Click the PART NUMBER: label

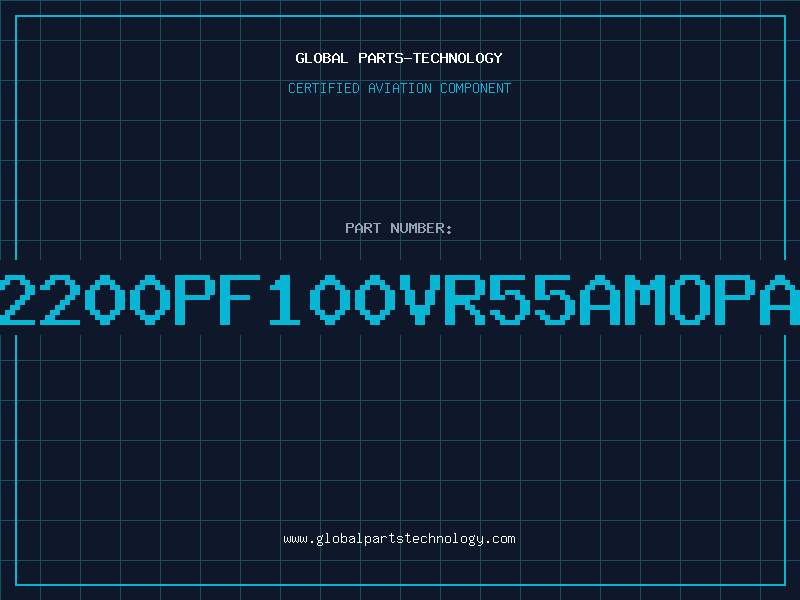[399, 228]
